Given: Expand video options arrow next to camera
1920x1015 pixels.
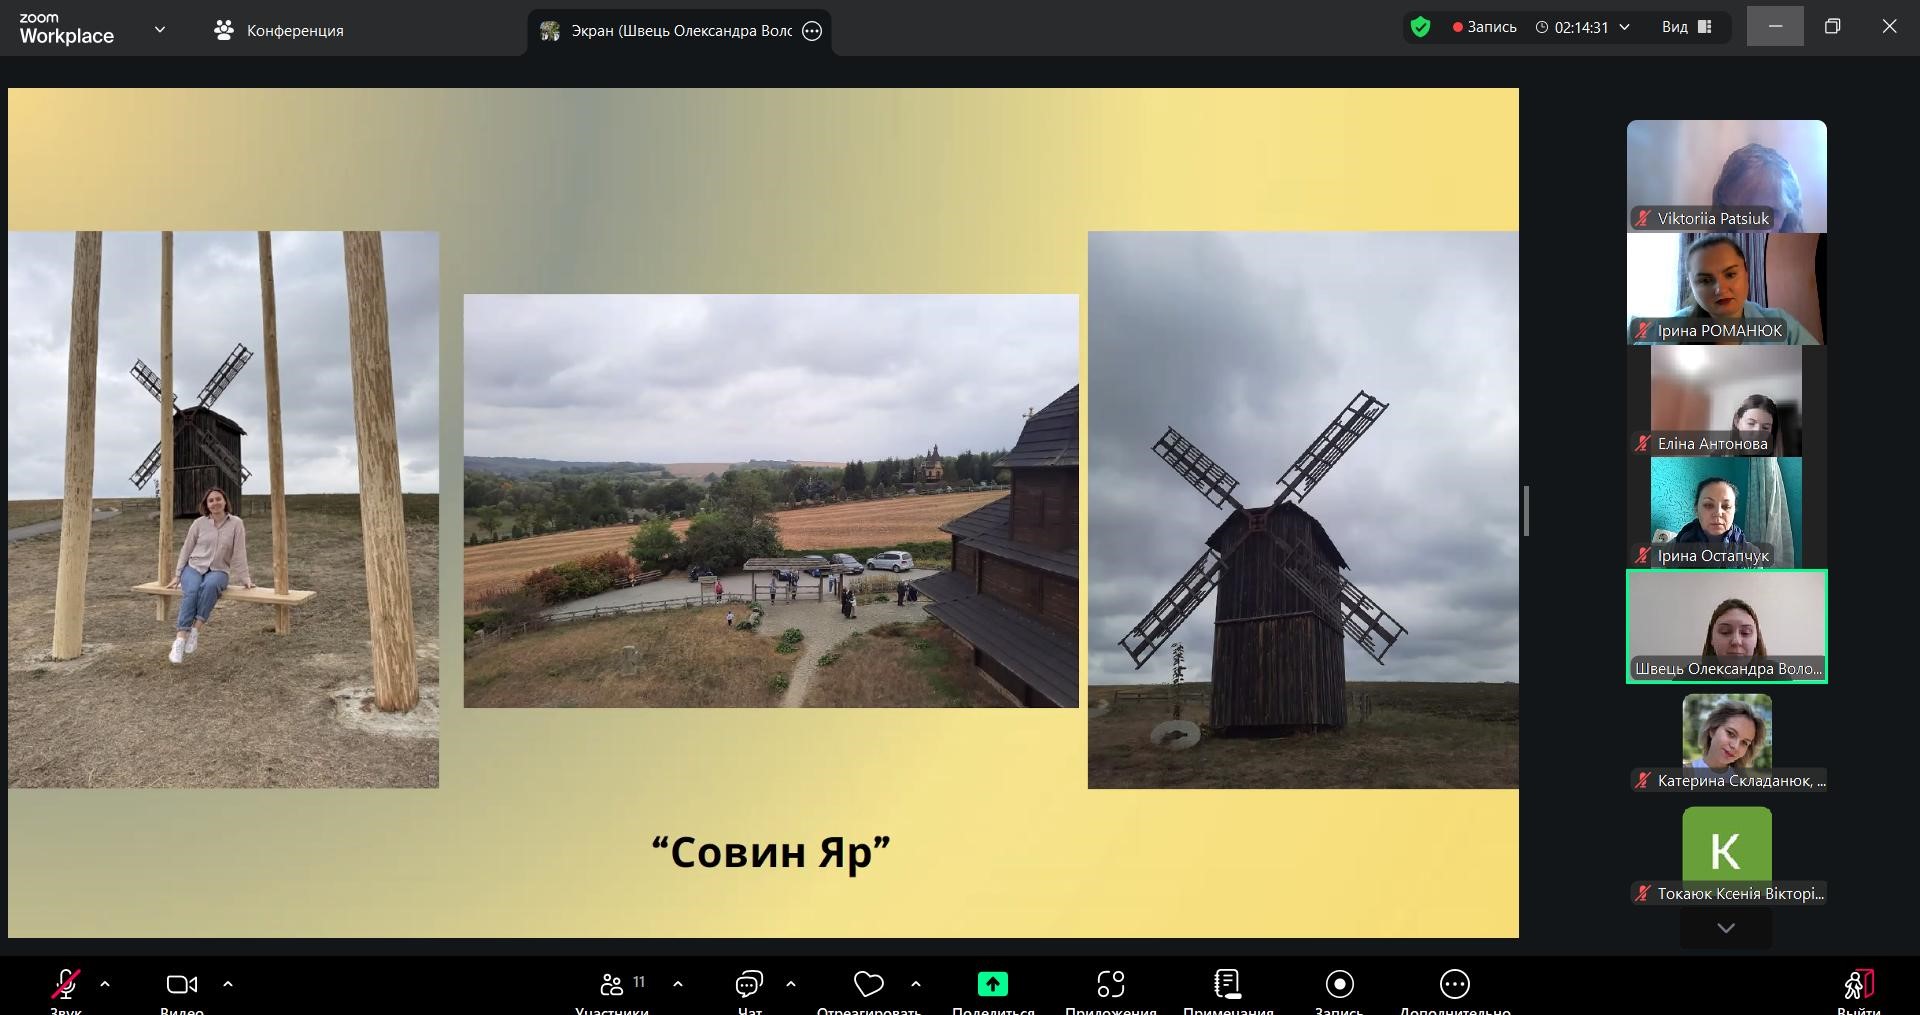Looking at the screenshot, I should coord(228,984).
